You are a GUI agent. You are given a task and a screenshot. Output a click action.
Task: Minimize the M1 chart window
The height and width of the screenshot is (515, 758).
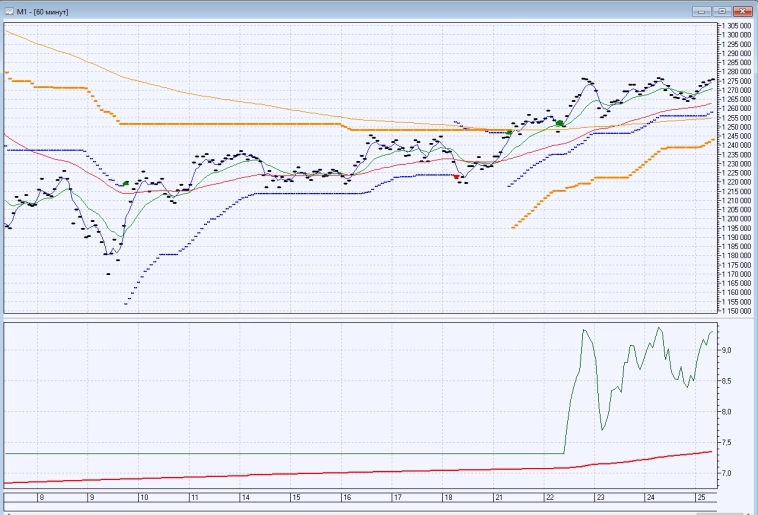click(x=703, y=11)
